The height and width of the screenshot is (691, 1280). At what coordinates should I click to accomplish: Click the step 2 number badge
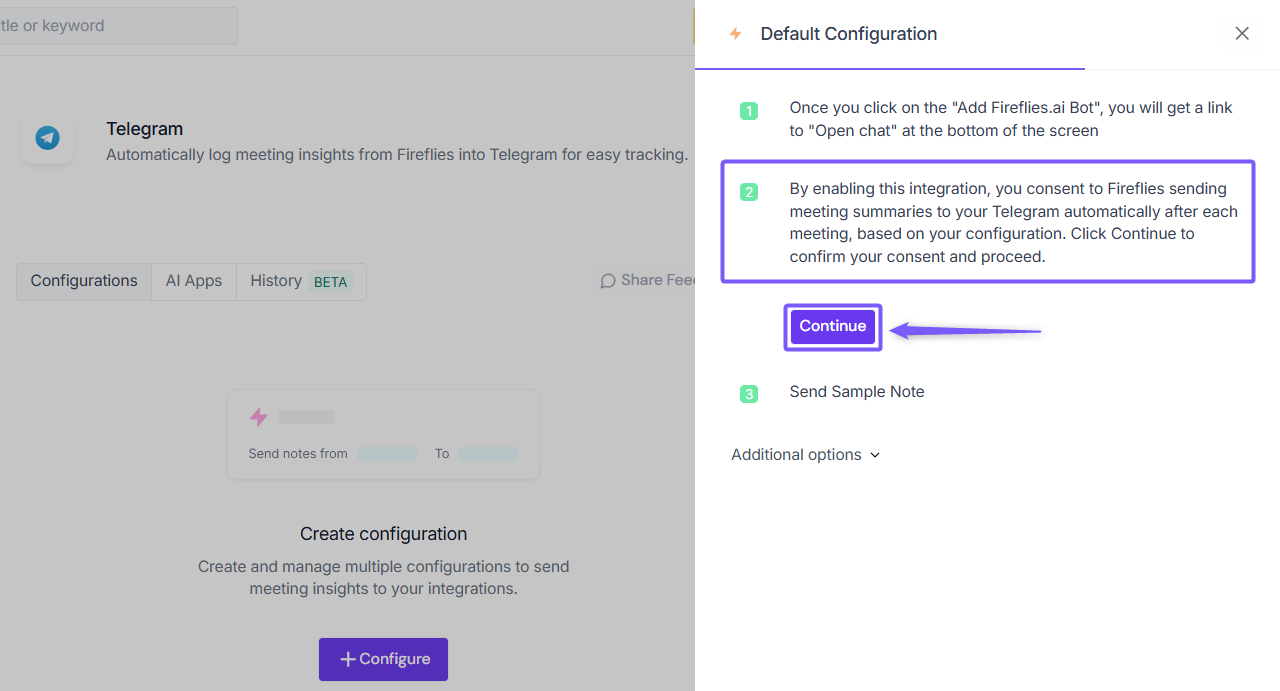click(749, 192)
